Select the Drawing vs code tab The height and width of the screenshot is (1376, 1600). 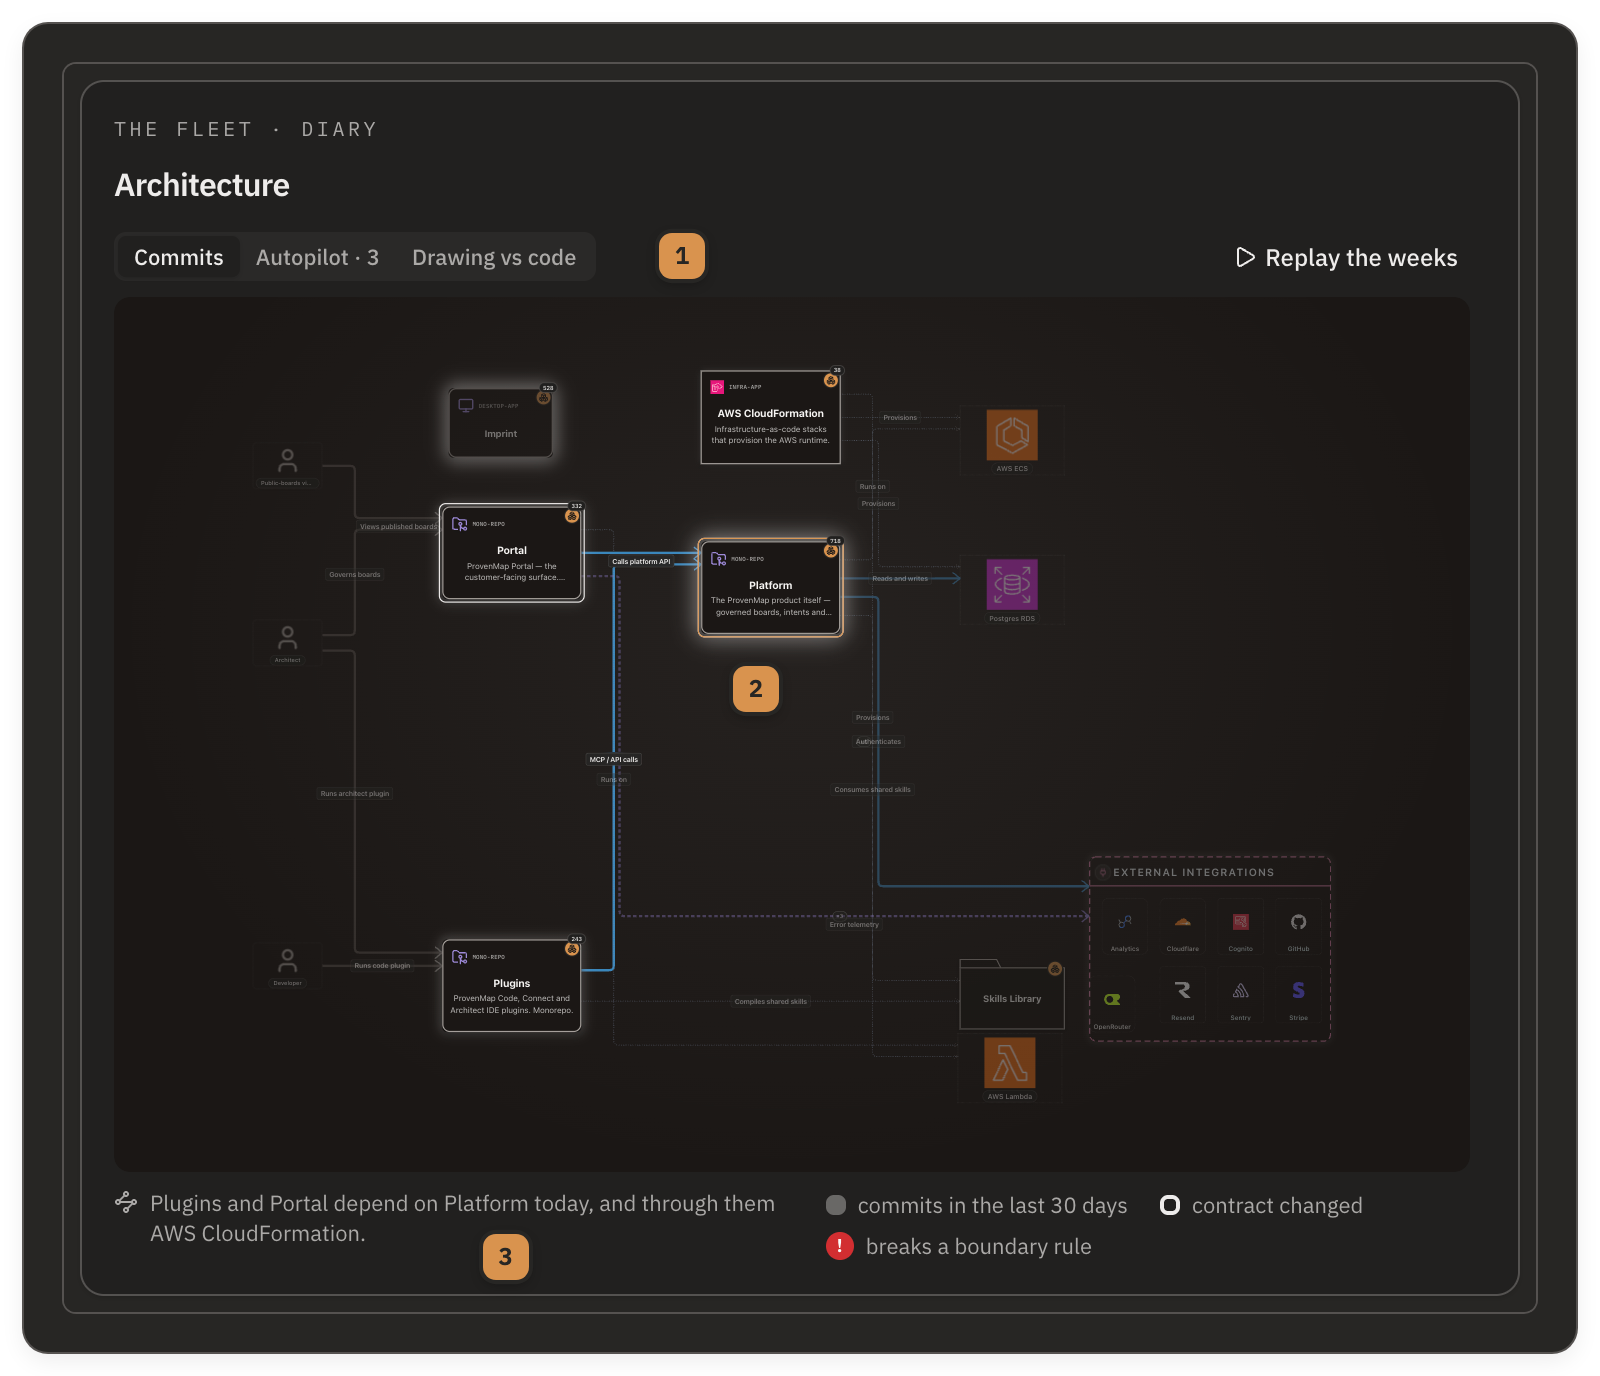point(494,257)
